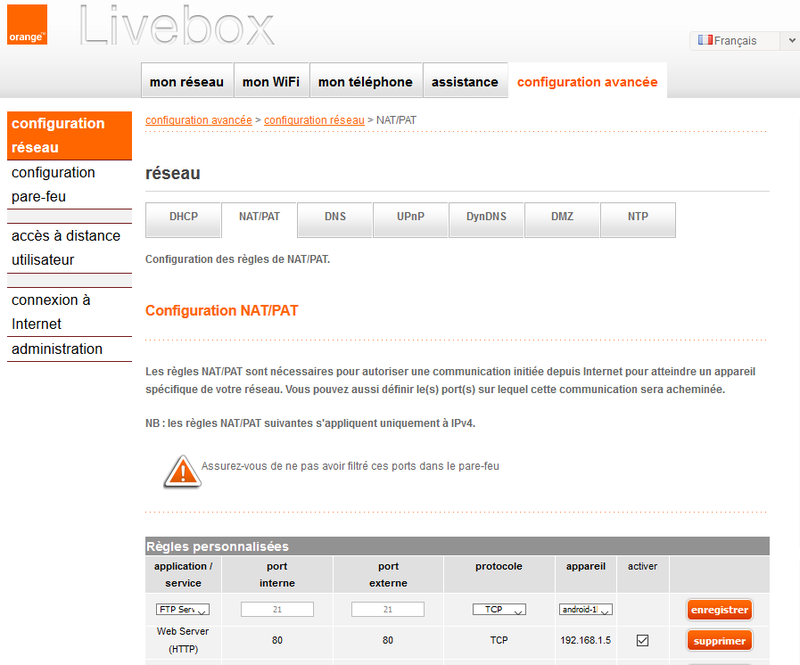Follow the configuration réseau breadcrumb link
This screenshot has height=665, width=800.
[x=314, y=120]
